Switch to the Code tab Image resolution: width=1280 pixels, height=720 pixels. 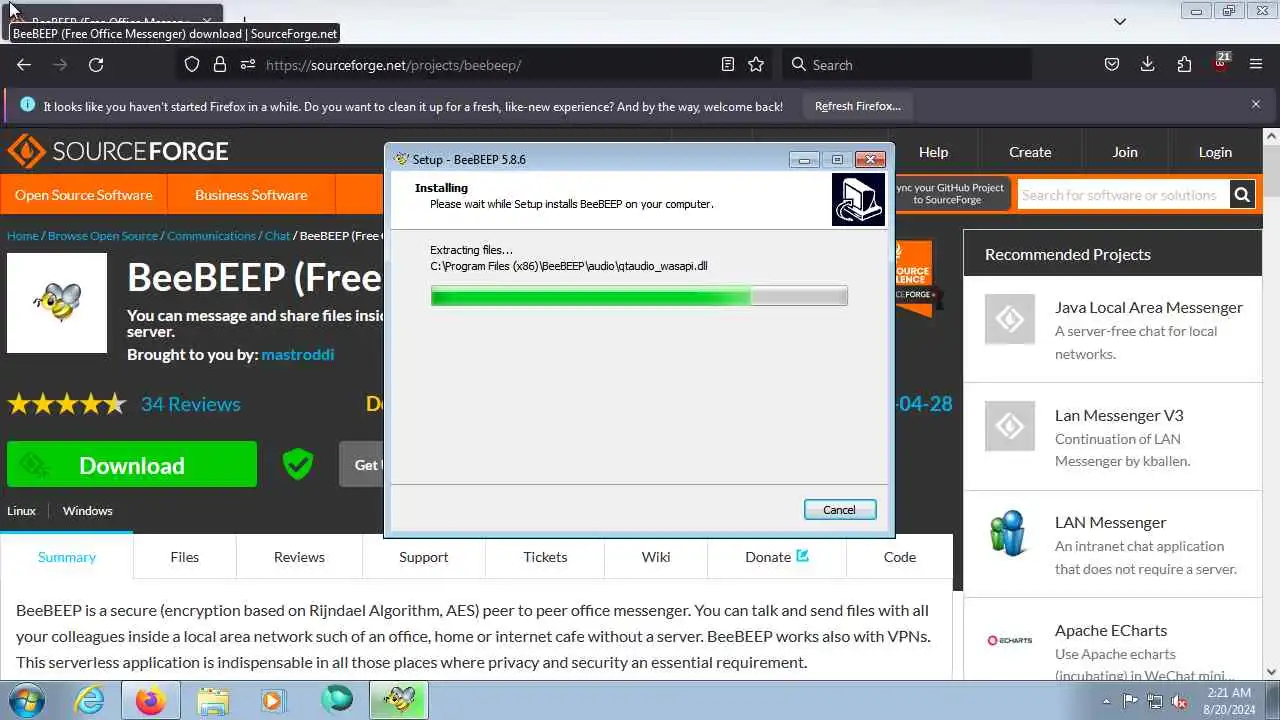[x=899, y=557]
